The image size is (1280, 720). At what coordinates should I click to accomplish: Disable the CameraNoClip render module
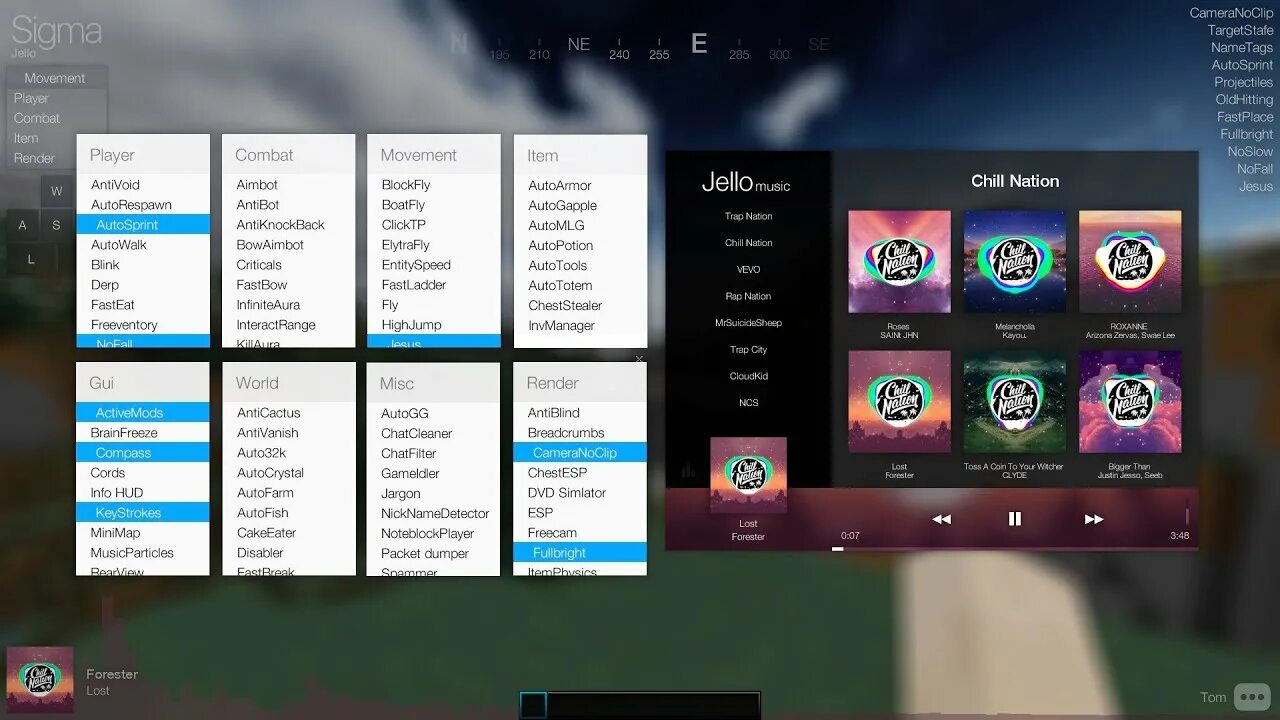pyautogui.click(x=580, y=453)
